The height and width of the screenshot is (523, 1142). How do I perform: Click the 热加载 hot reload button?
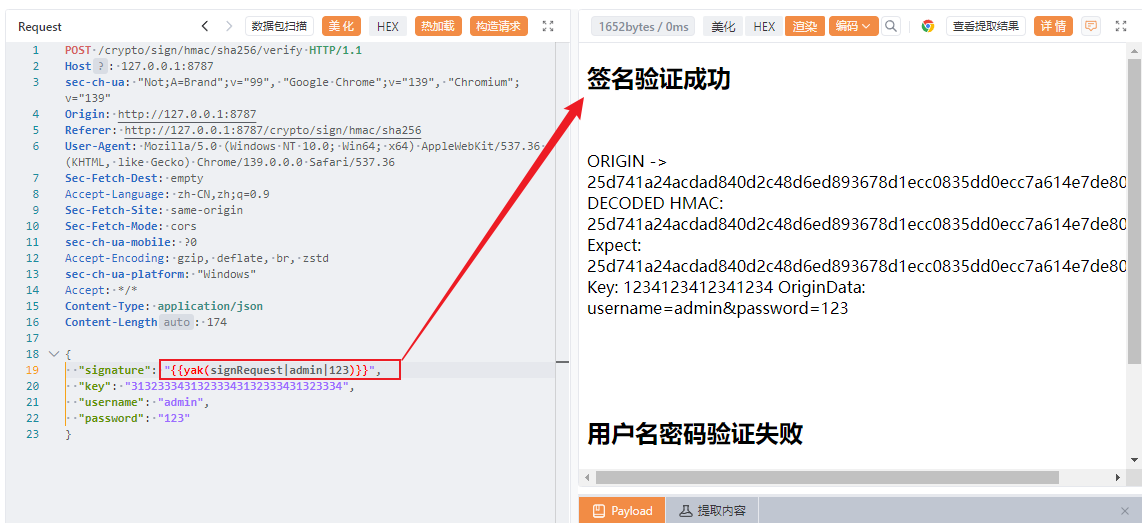(x=438, y=26)
